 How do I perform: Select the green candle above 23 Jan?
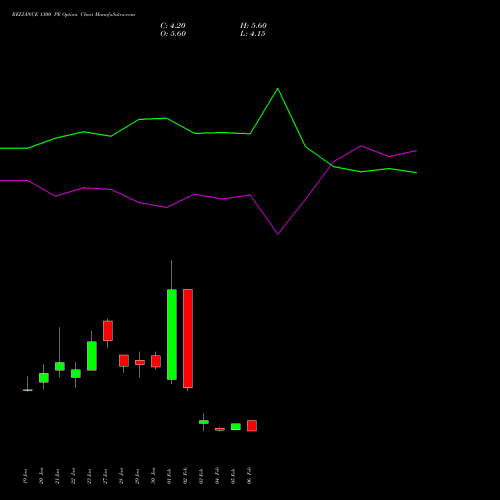pyautogui.click(x=92, y=356)
